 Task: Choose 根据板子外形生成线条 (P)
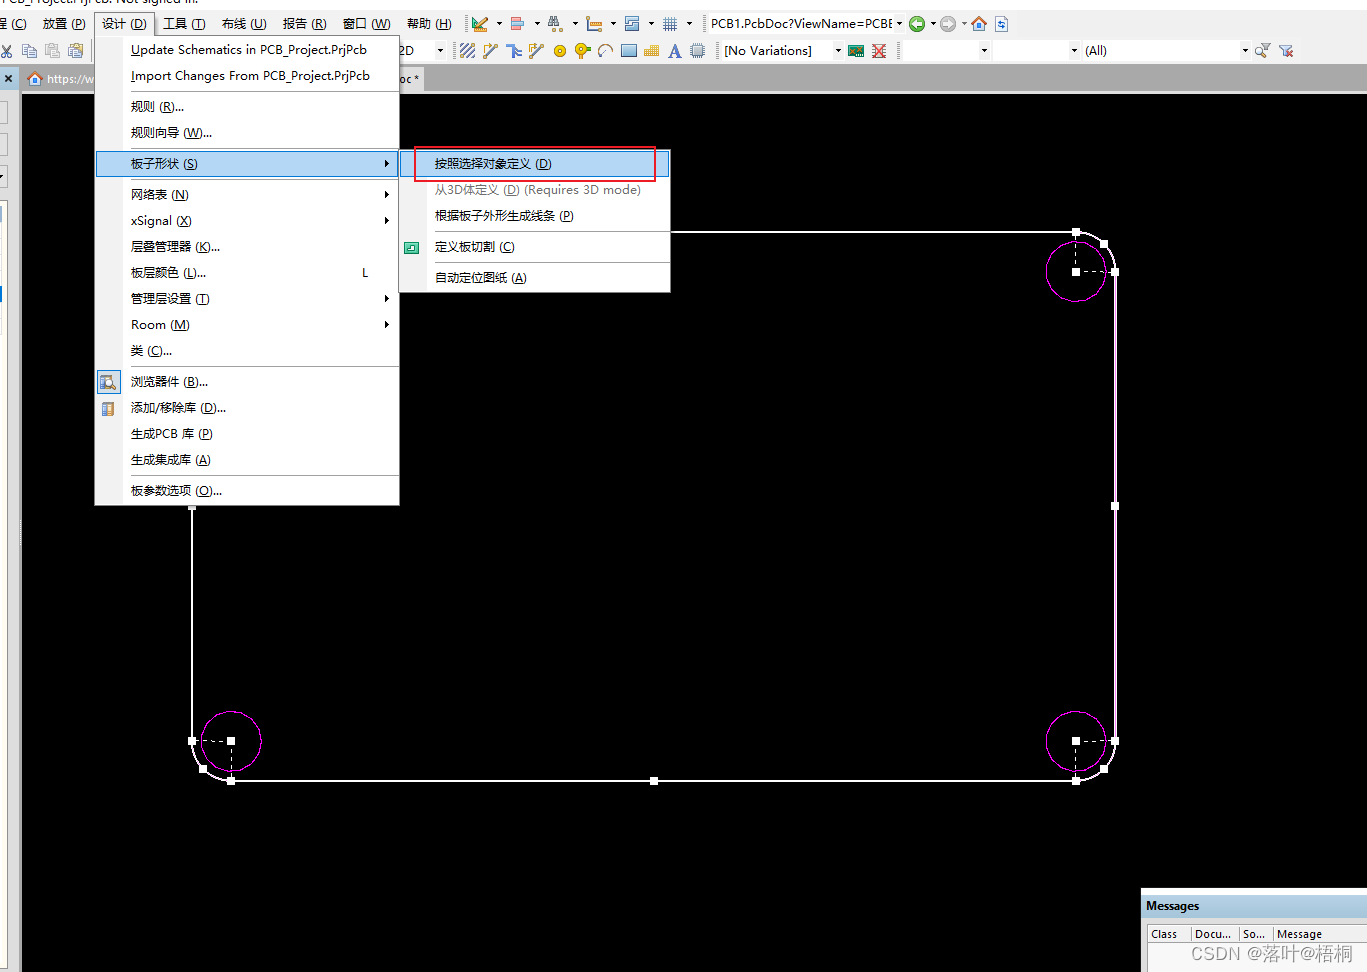(x=535, y=216)
